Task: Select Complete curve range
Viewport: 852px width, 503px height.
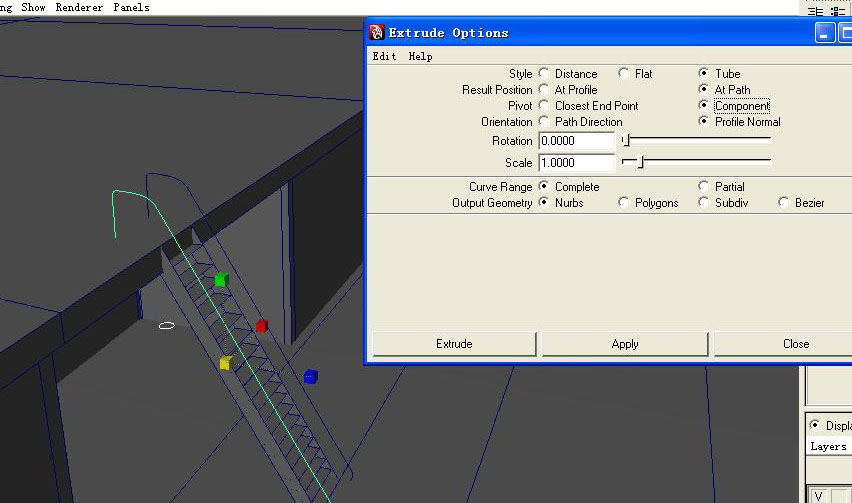Action: pyautogui.click(x=543, y=186)
